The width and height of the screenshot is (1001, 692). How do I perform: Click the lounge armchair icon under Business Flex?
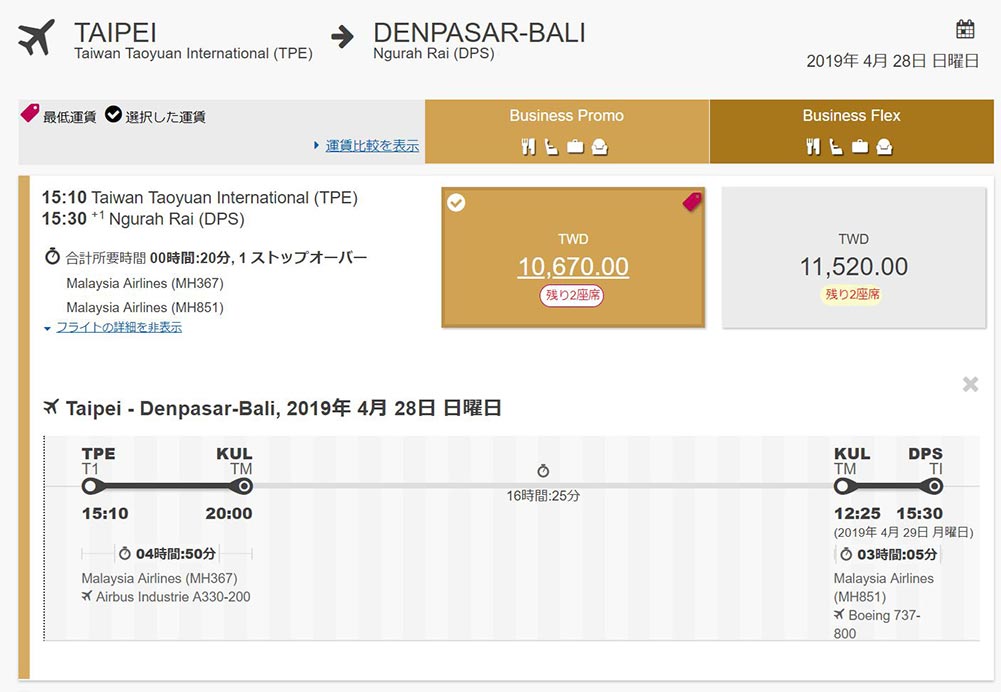pos(884,147)
